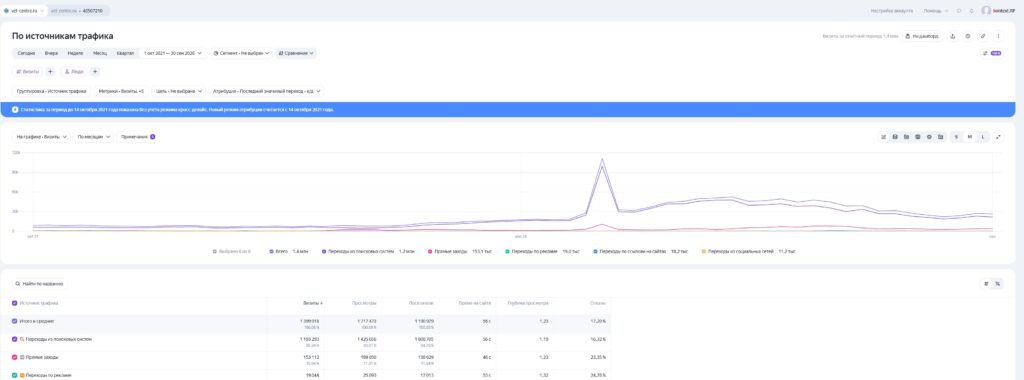This screenshot has height=380, width=1024.
Task: Open the Сравнение dropdown
Action: [296, 54]
